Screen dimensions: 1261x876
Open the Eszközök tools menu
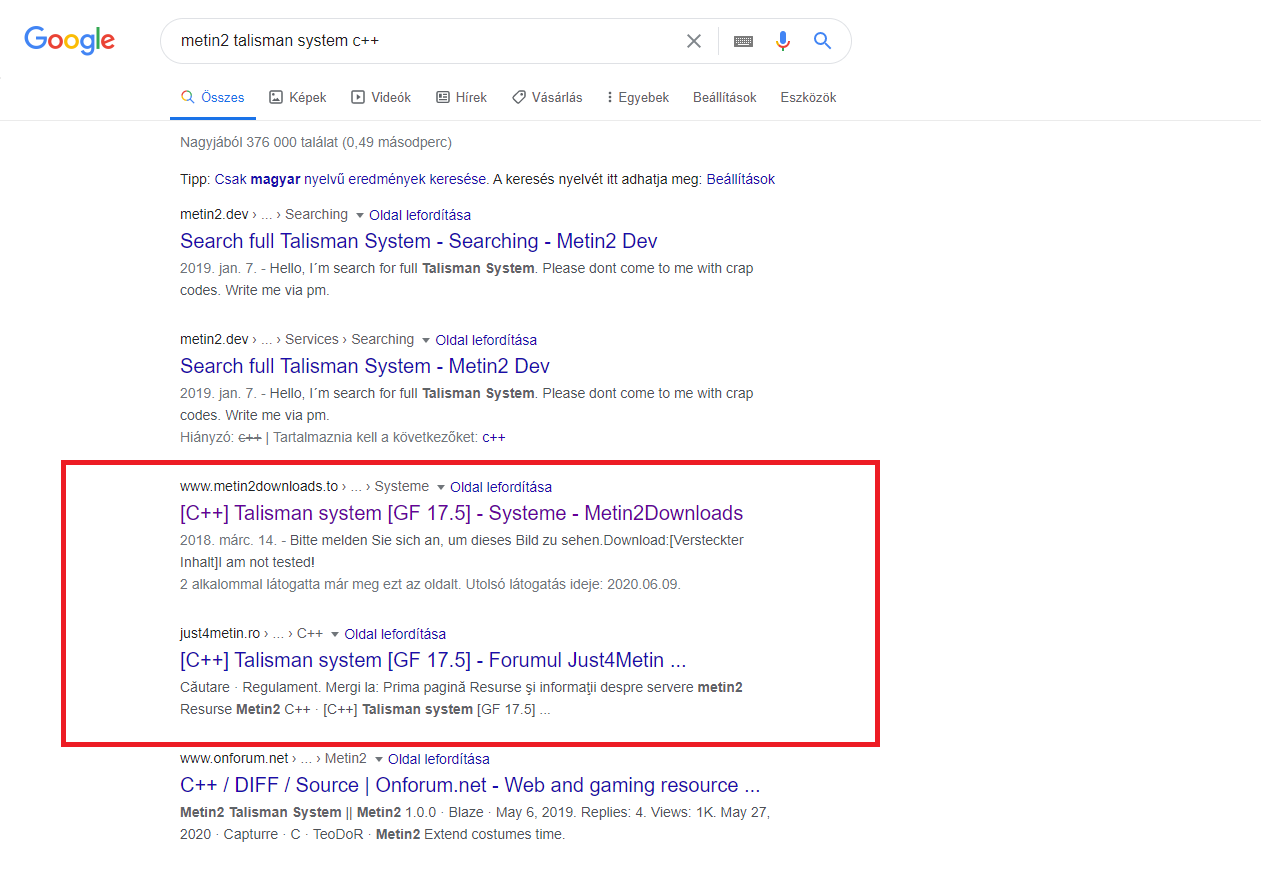pyautogui.click(x=808, y=98)
